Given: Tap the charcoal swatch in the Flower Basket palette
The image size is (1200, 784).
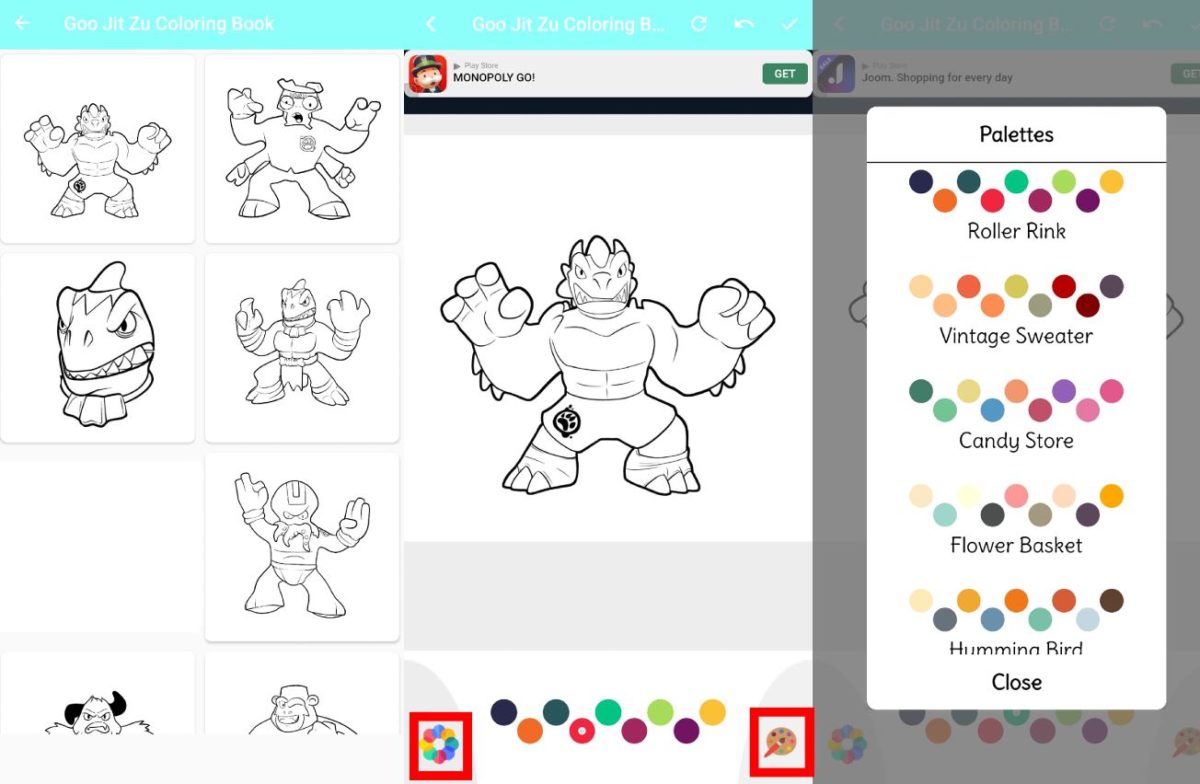Looking at the screenshot, I should (993, 515).
